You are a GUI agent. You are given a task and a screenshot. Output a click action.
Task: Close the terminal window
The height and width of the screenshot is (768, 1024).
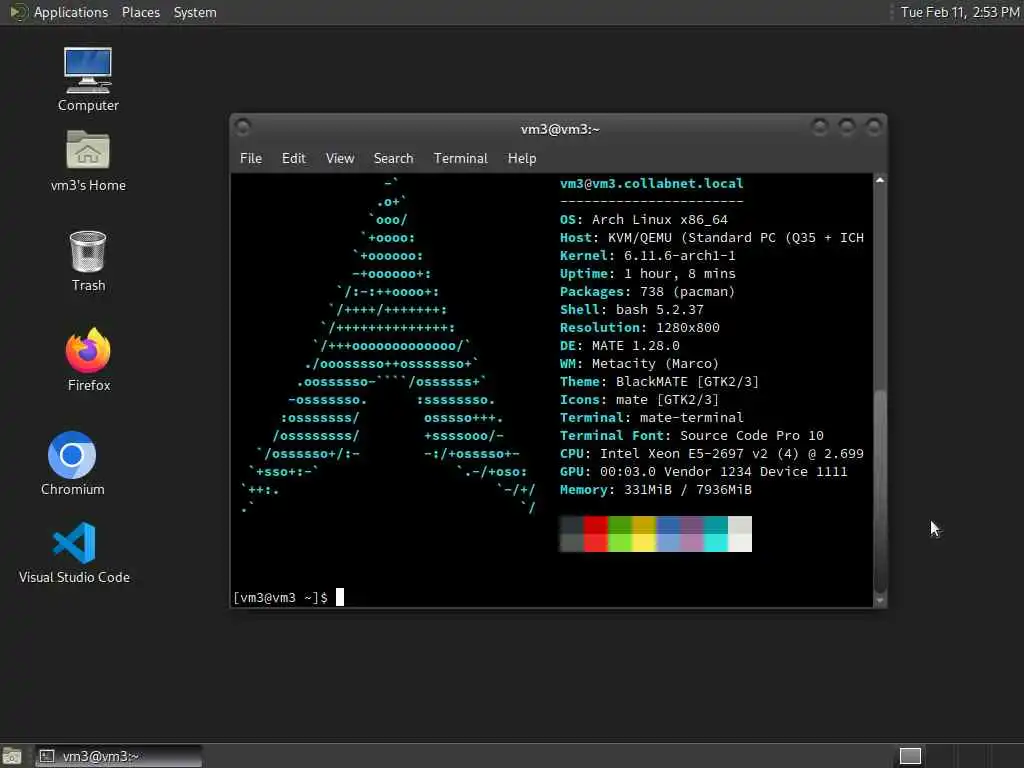coord(873,127)
